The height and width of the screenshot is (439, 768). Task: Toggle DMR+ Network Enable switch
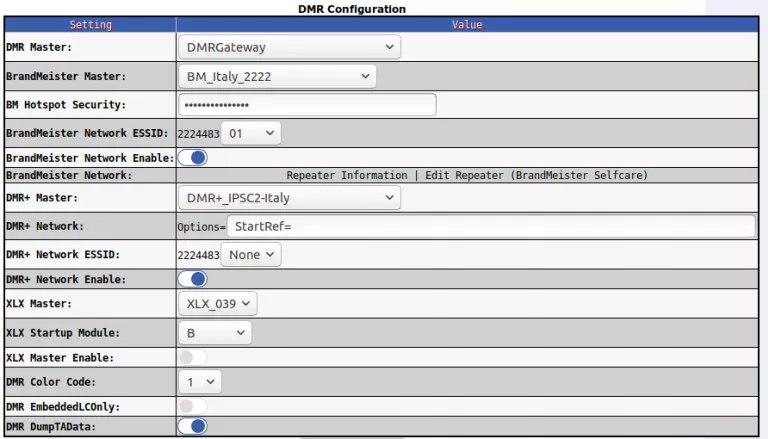point(192,279)
